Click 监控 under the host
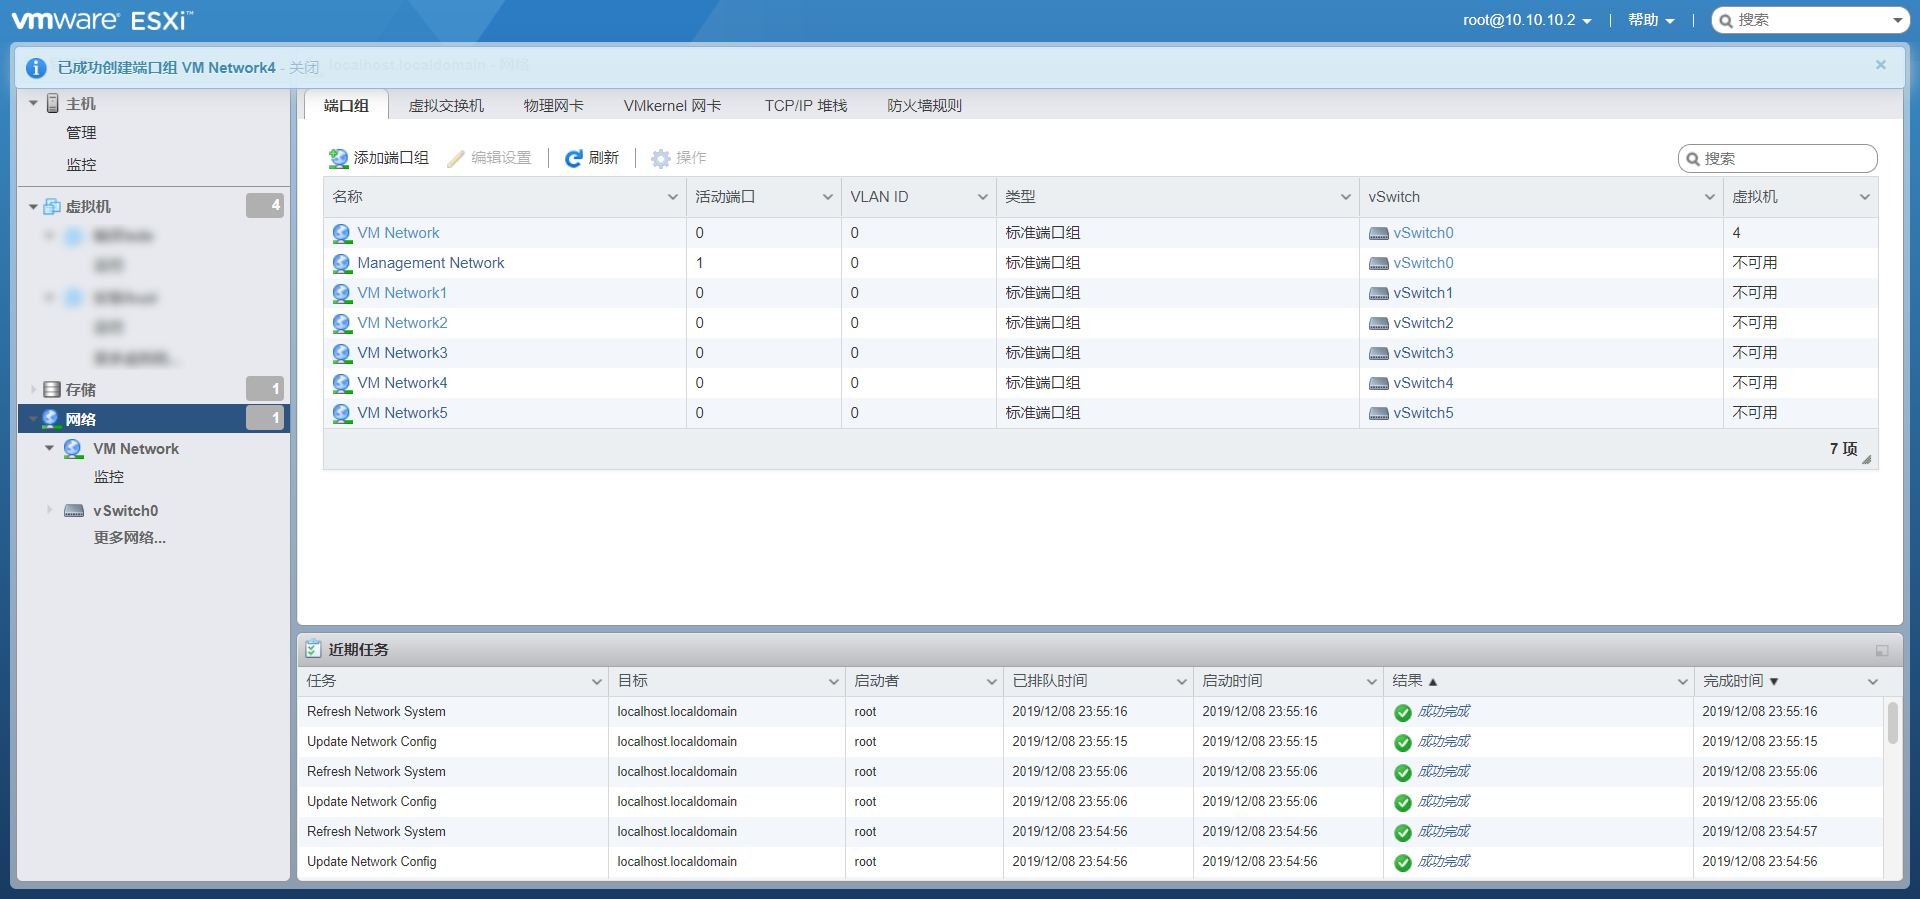This screenshot has width=1920, height=899. (81, 165)
